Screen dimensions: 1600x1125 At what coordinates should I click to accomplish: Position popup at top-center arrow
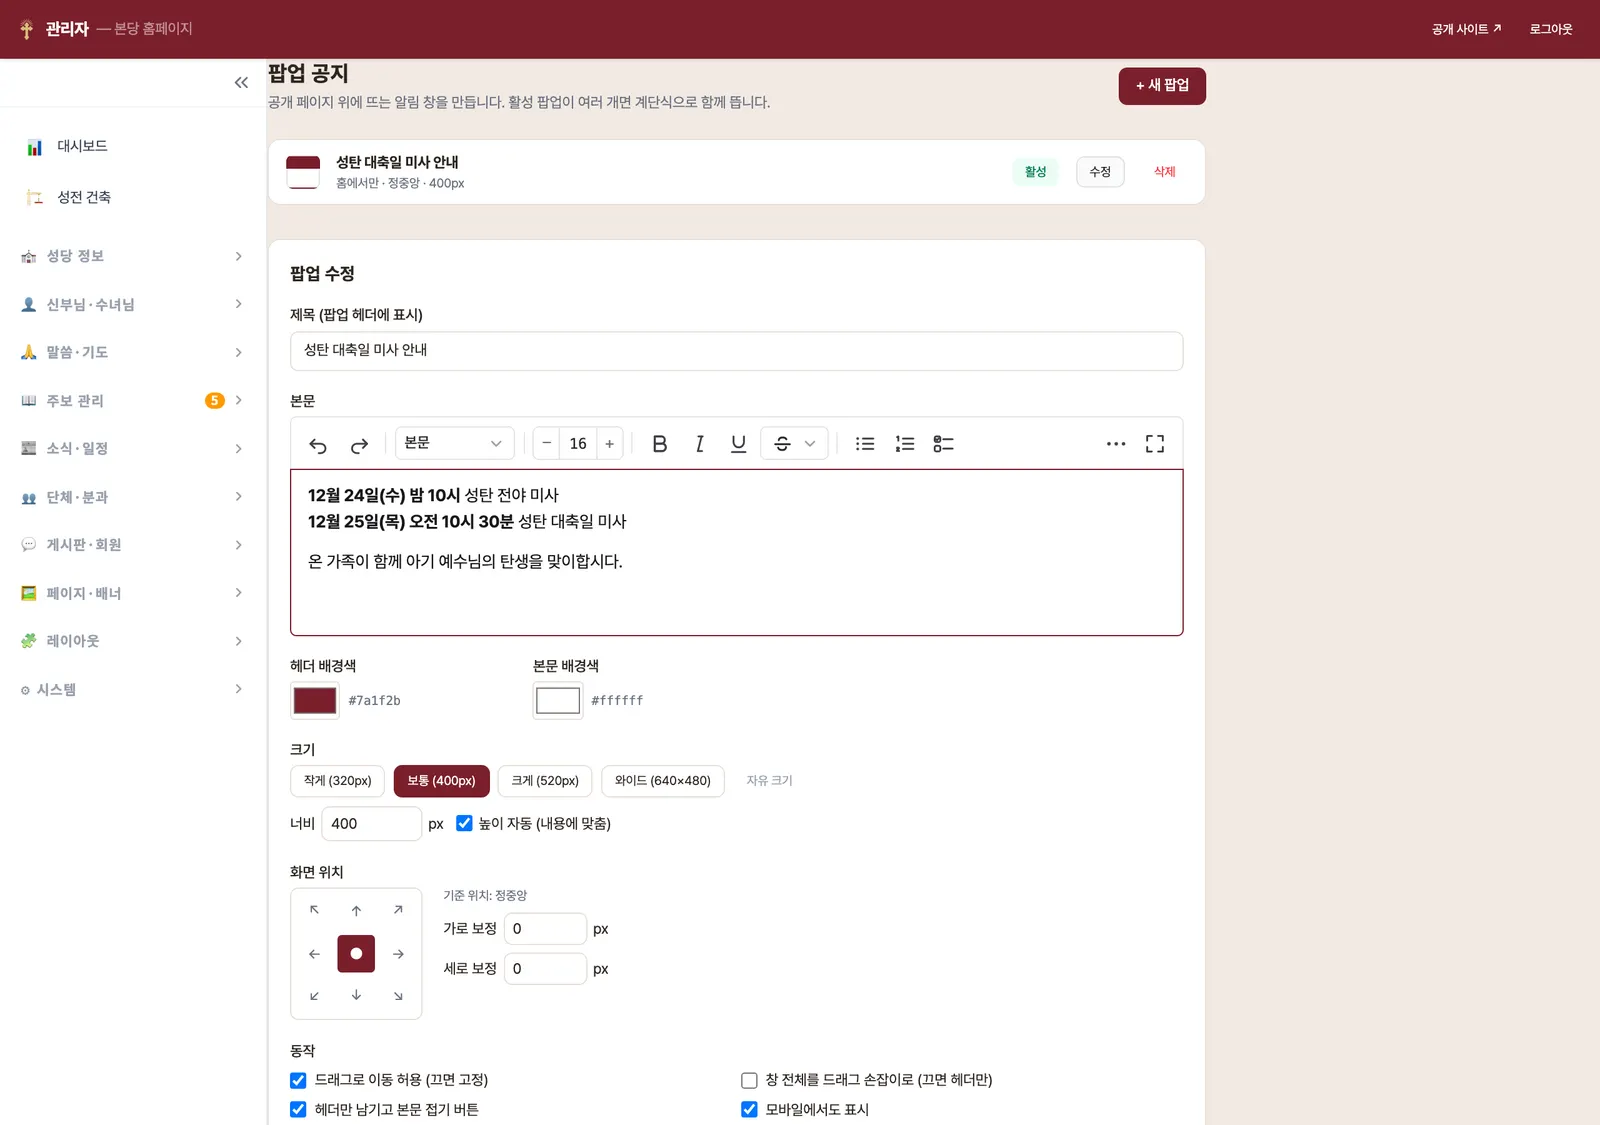pyautogui.click(x=356, y=910)
